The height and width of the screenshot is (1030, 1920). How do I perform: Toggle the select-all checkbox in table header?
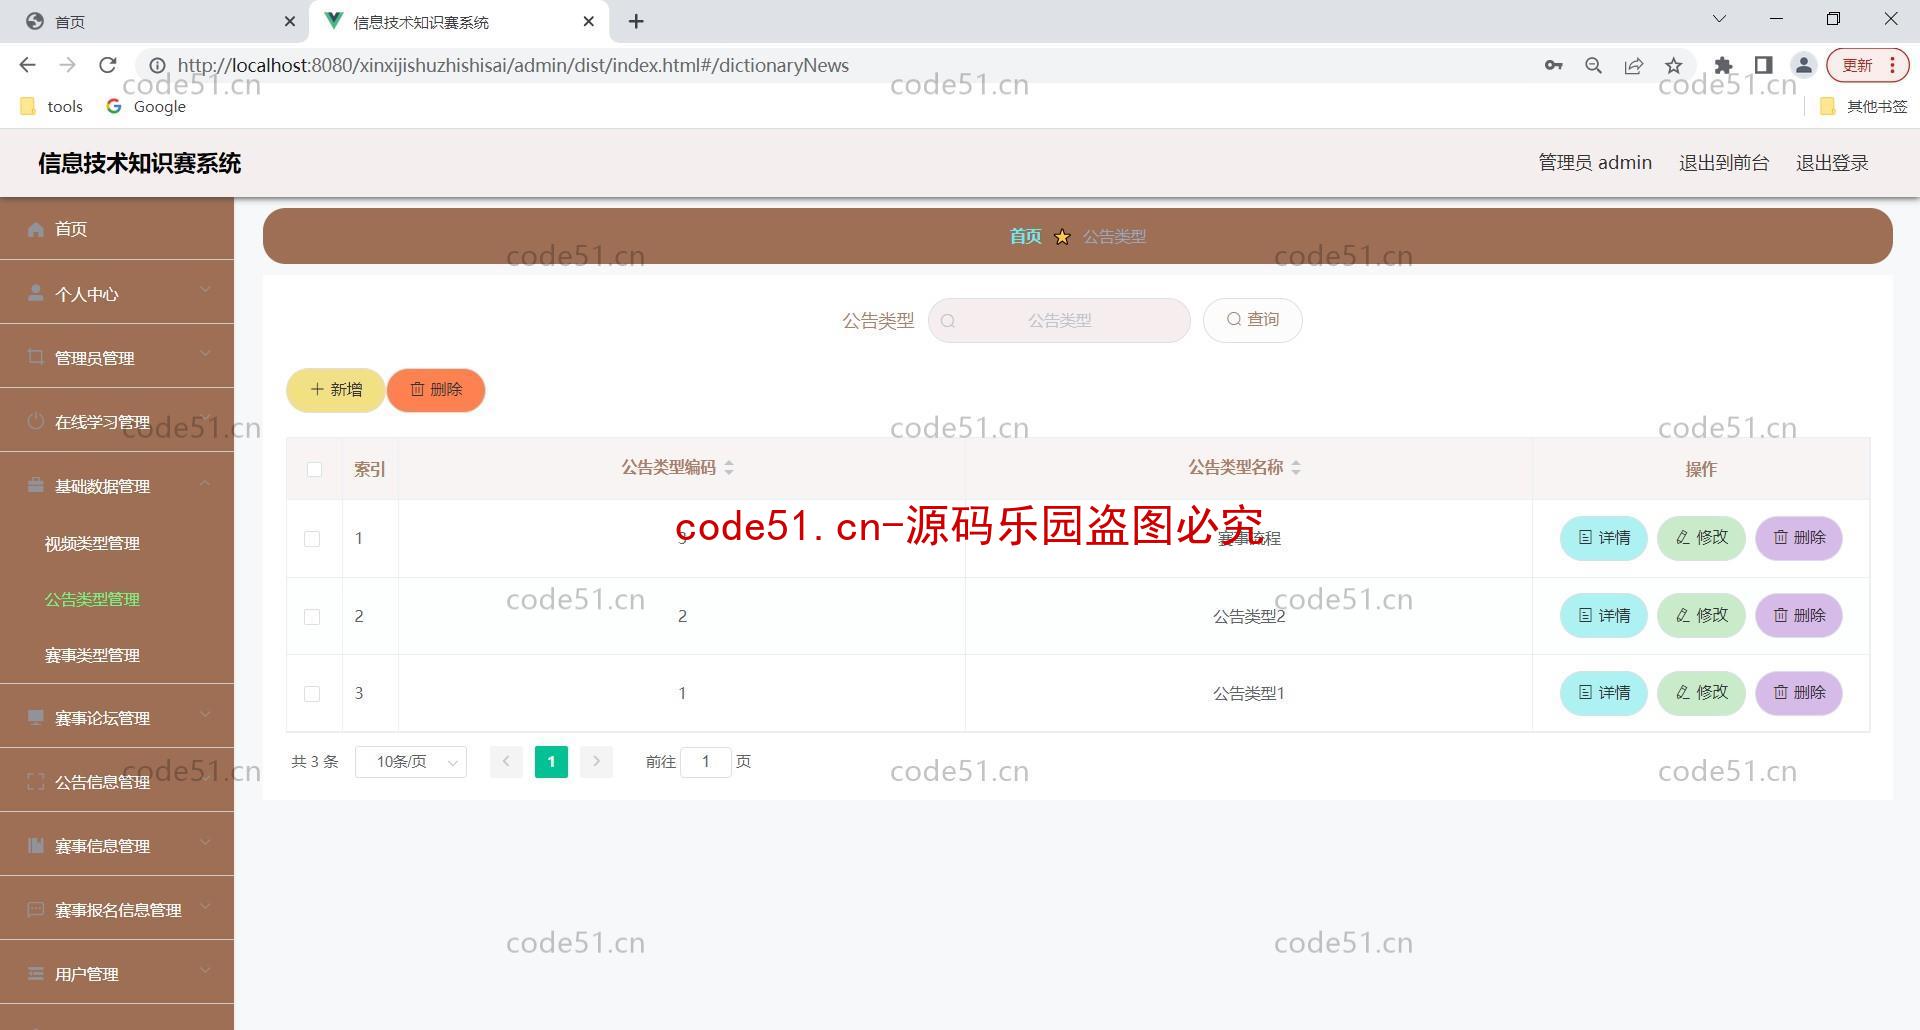[314, 469]
